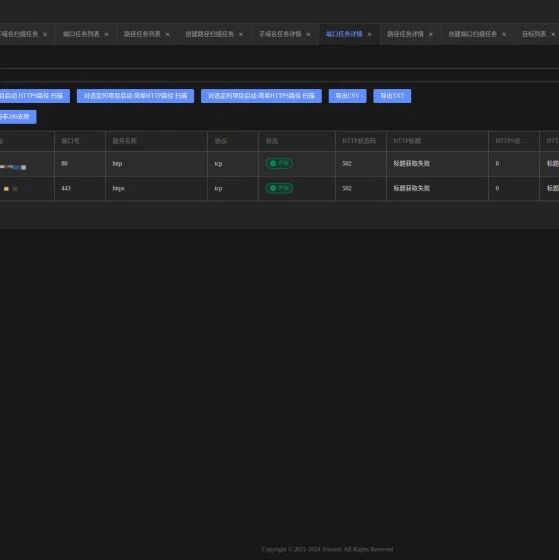Screen dimensions: 559x560
Task: Close the 目标列表 tab
Action: tap(553, 34)
